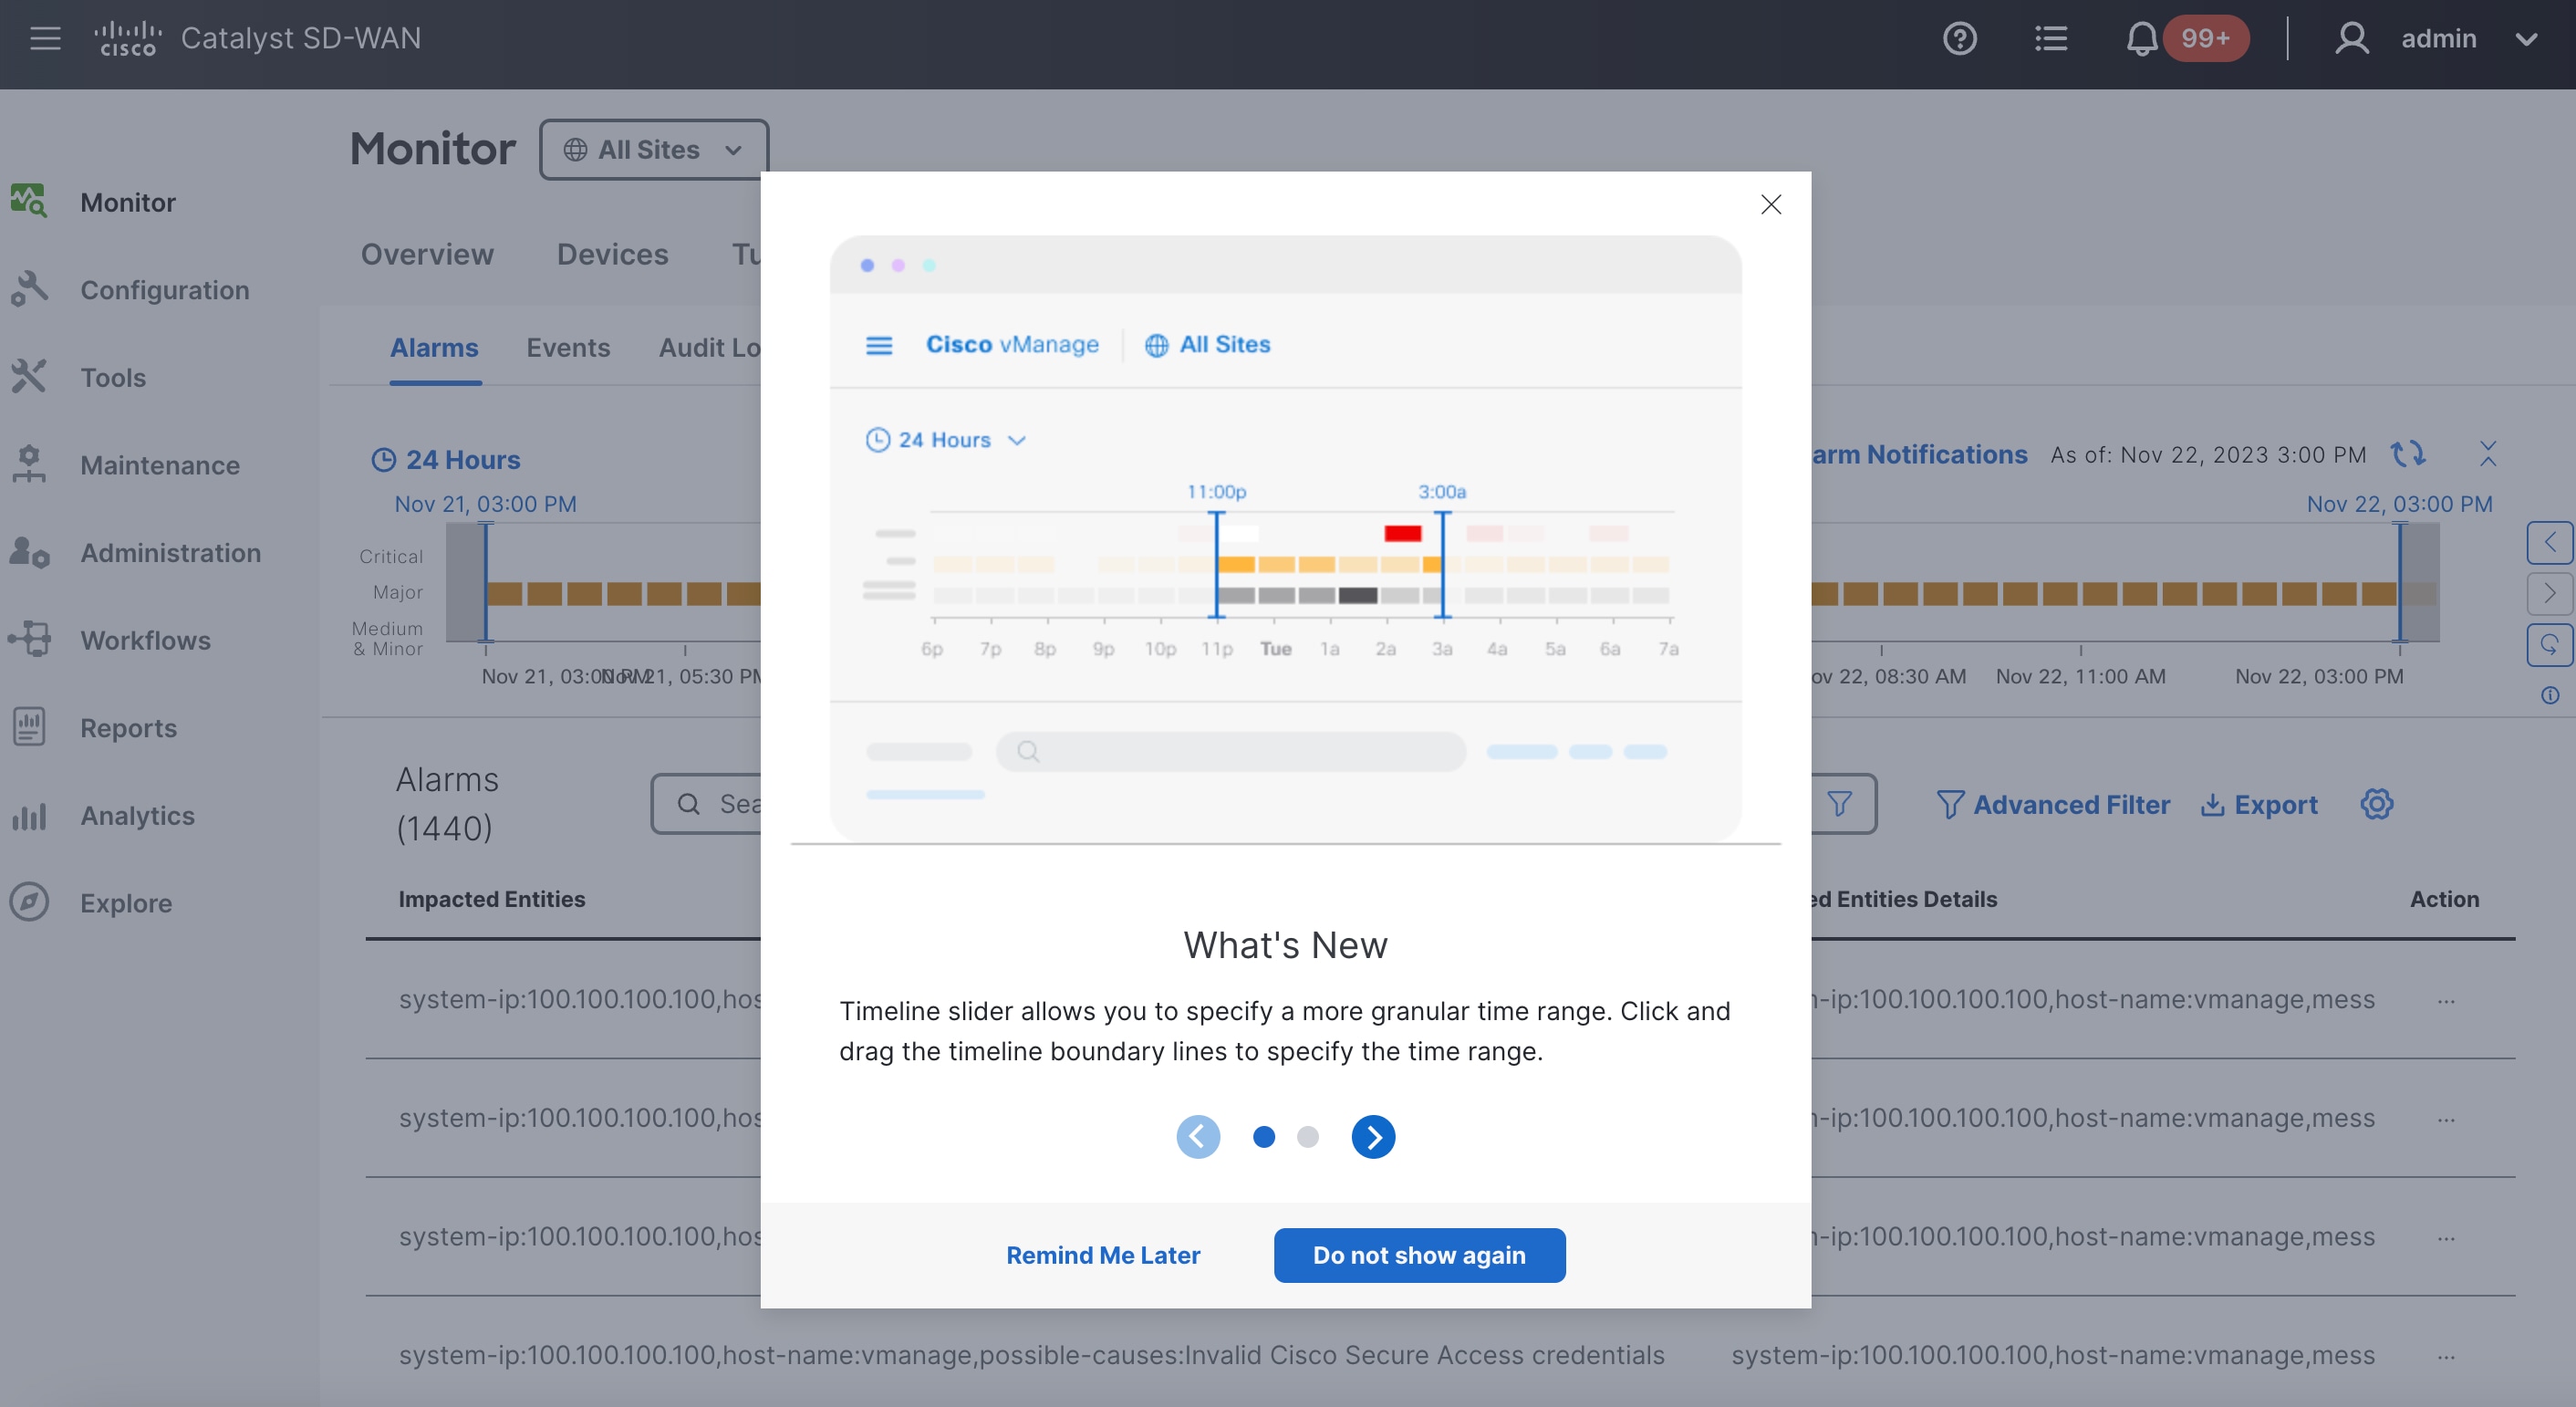Open Tools in the sidebar
The width and height of the screenshot is (2576, 1407).
(x=113, y=377)
